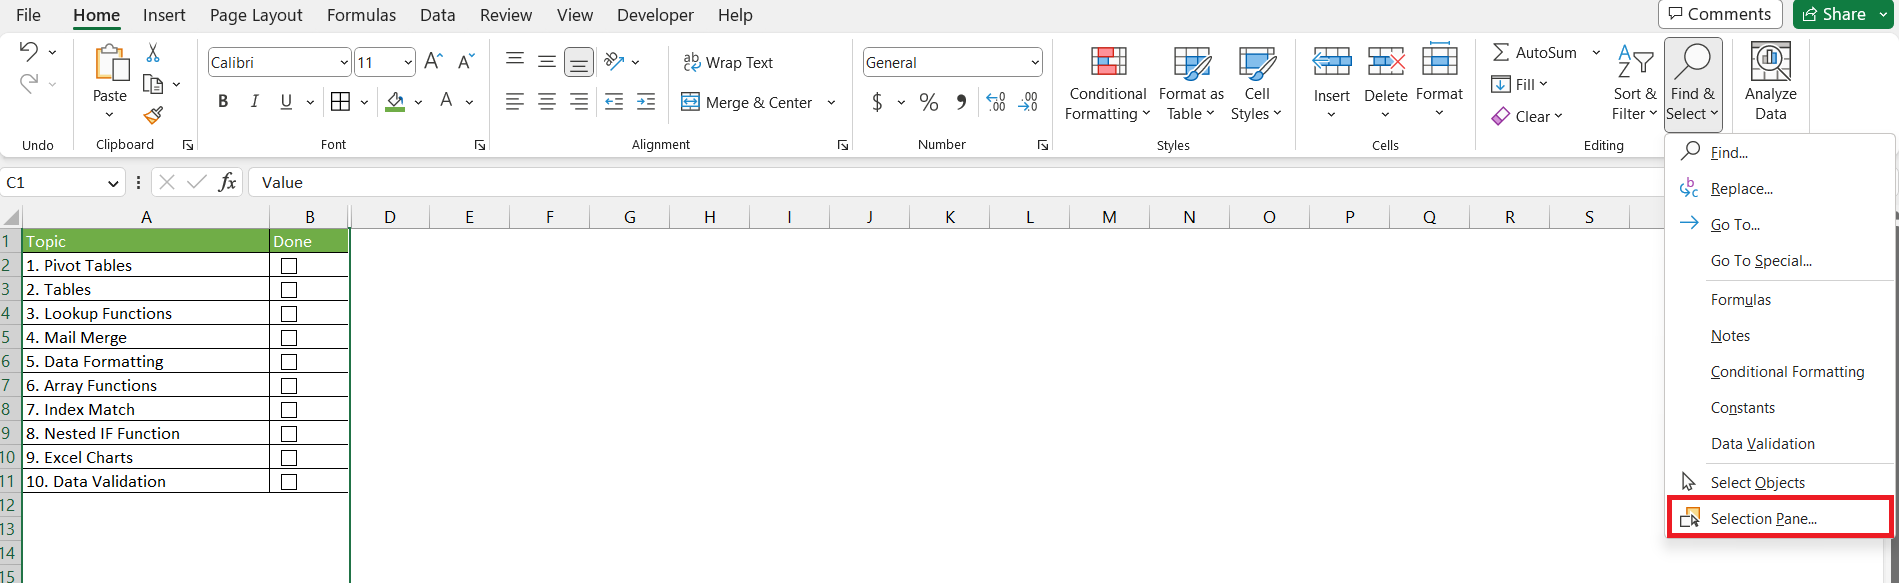Click Increase Decimal icon

[996, 102]
